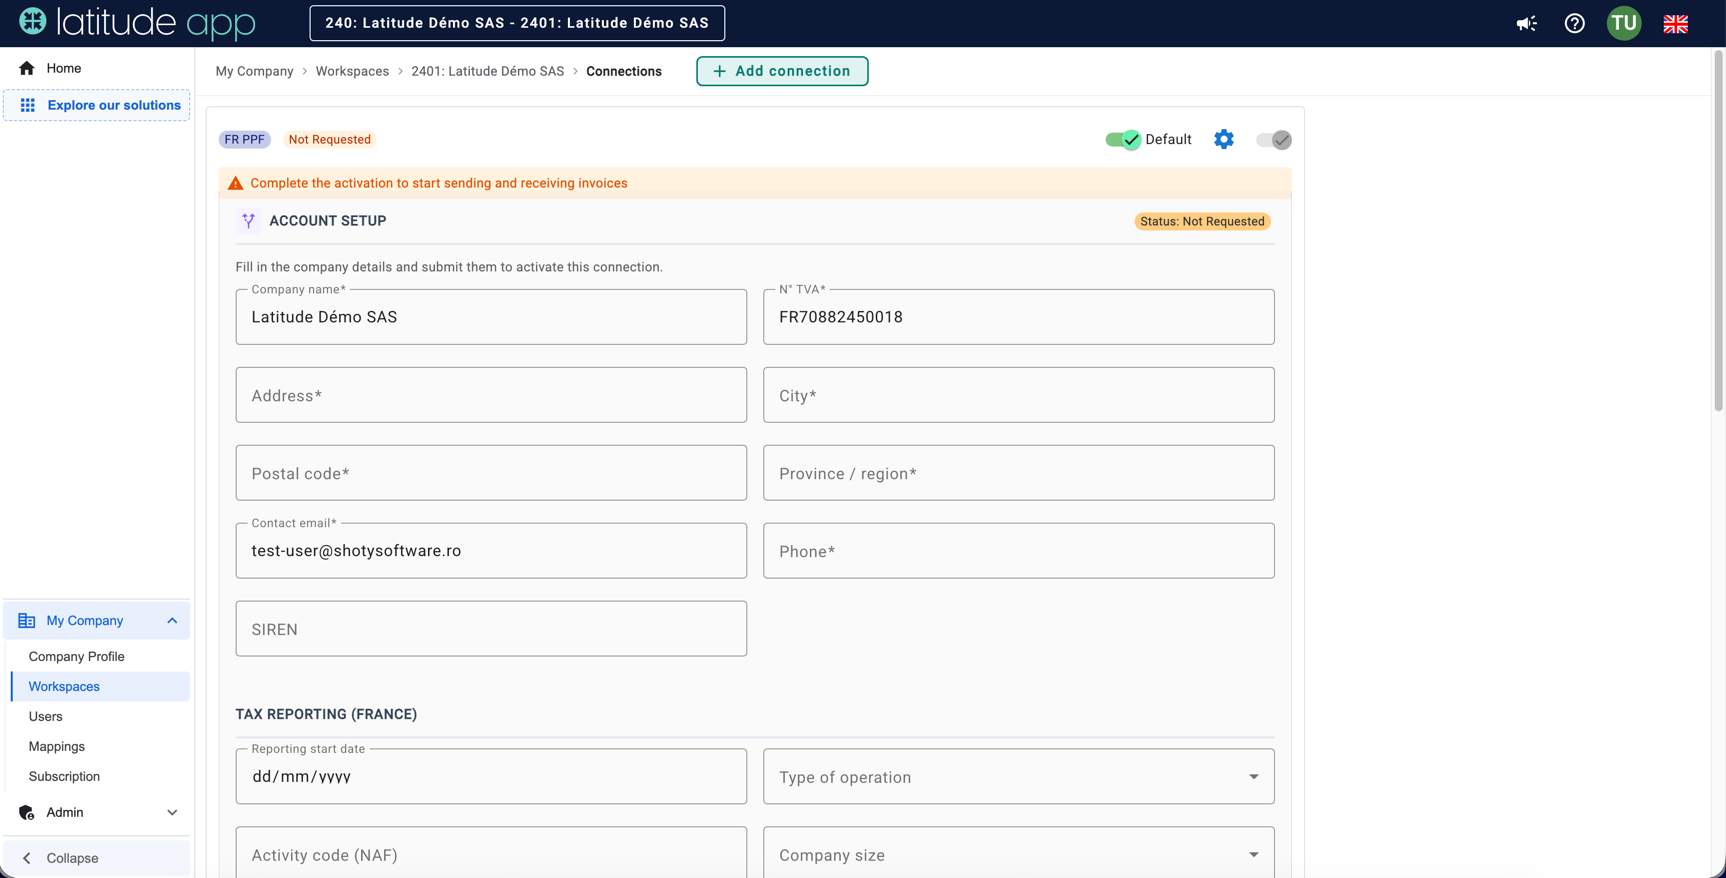
Task: Click the ACCOUNT SETUP heading
Action: [328, 221]
